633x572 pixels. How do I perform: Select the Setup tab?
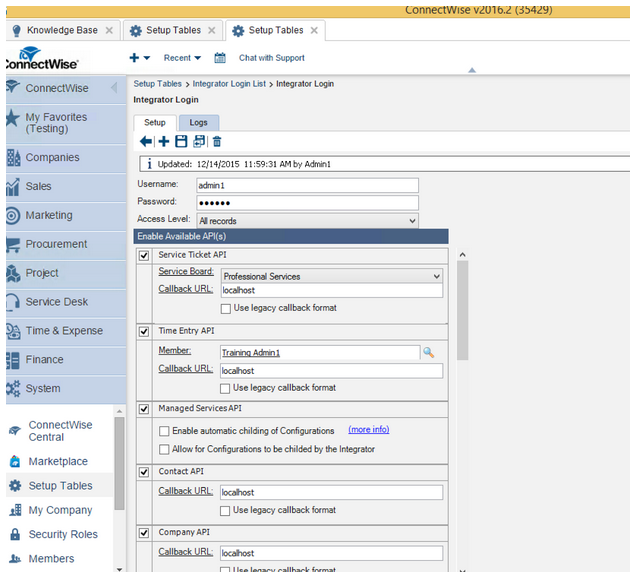pos(155,122)
